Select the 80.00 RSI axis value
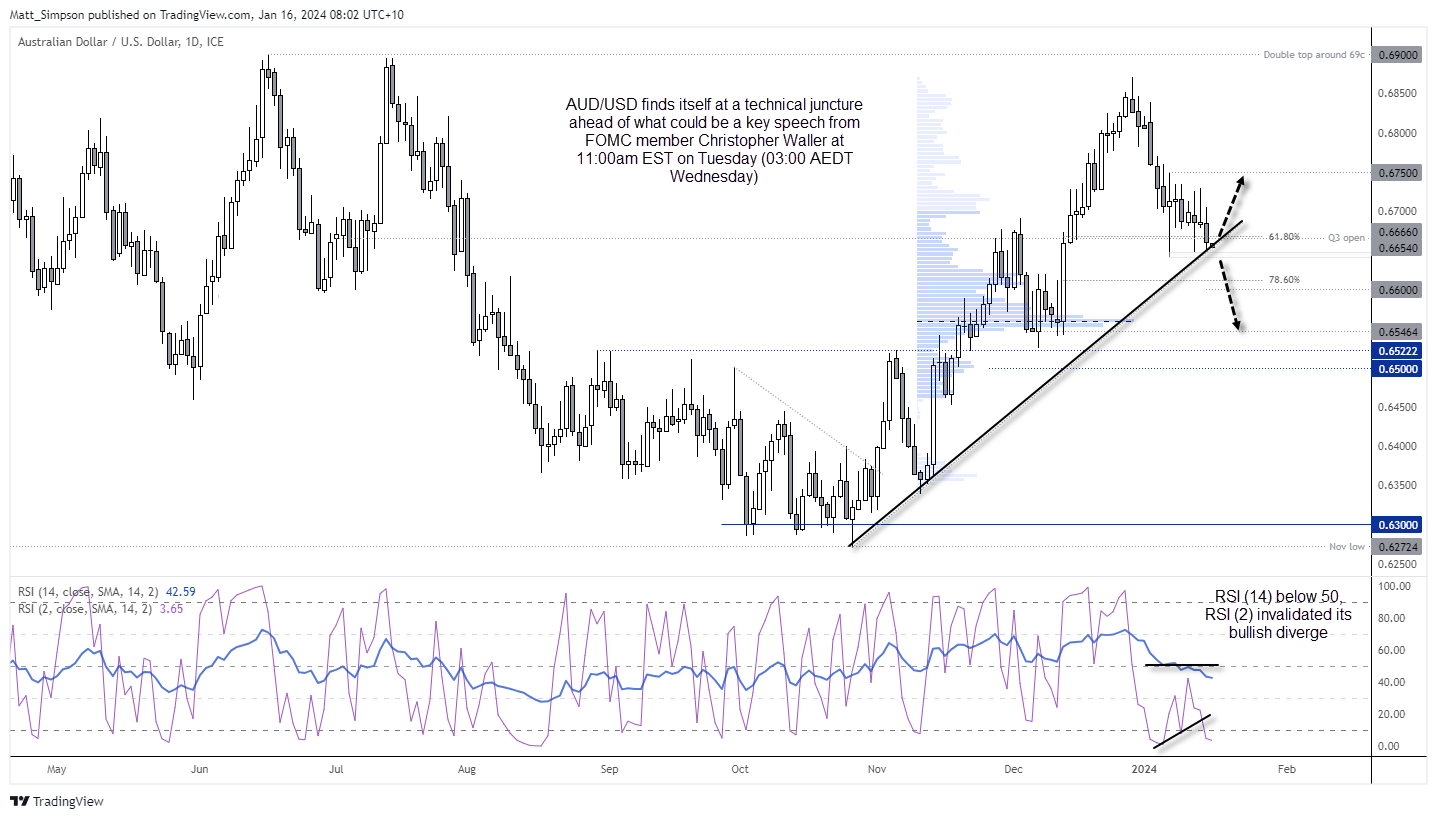 click(1394, 618)
